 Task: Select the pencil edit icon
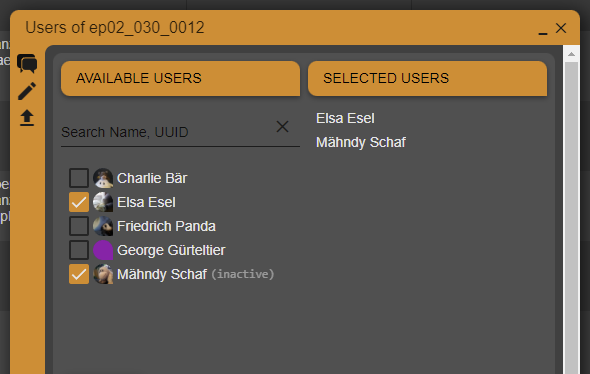pyautogui.click(x=27, y=91)
